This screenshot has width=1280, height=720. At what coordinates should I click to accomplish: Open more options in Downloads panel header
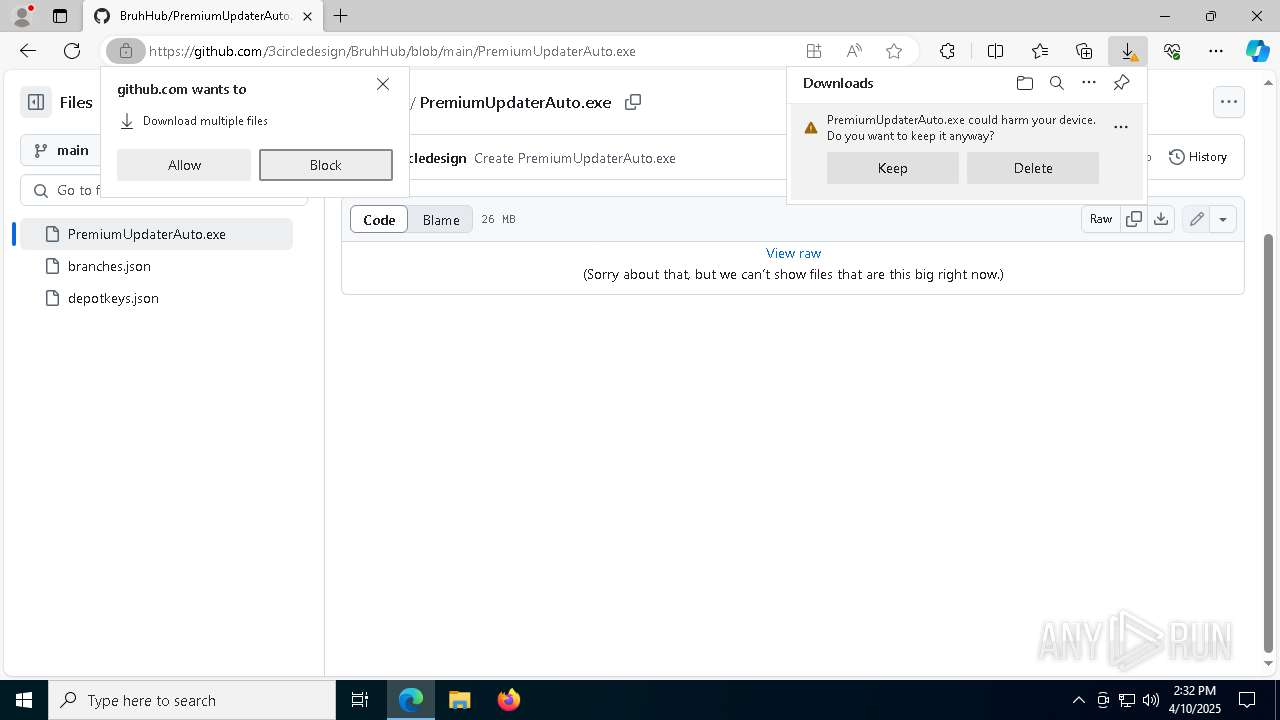[1089, 83]
